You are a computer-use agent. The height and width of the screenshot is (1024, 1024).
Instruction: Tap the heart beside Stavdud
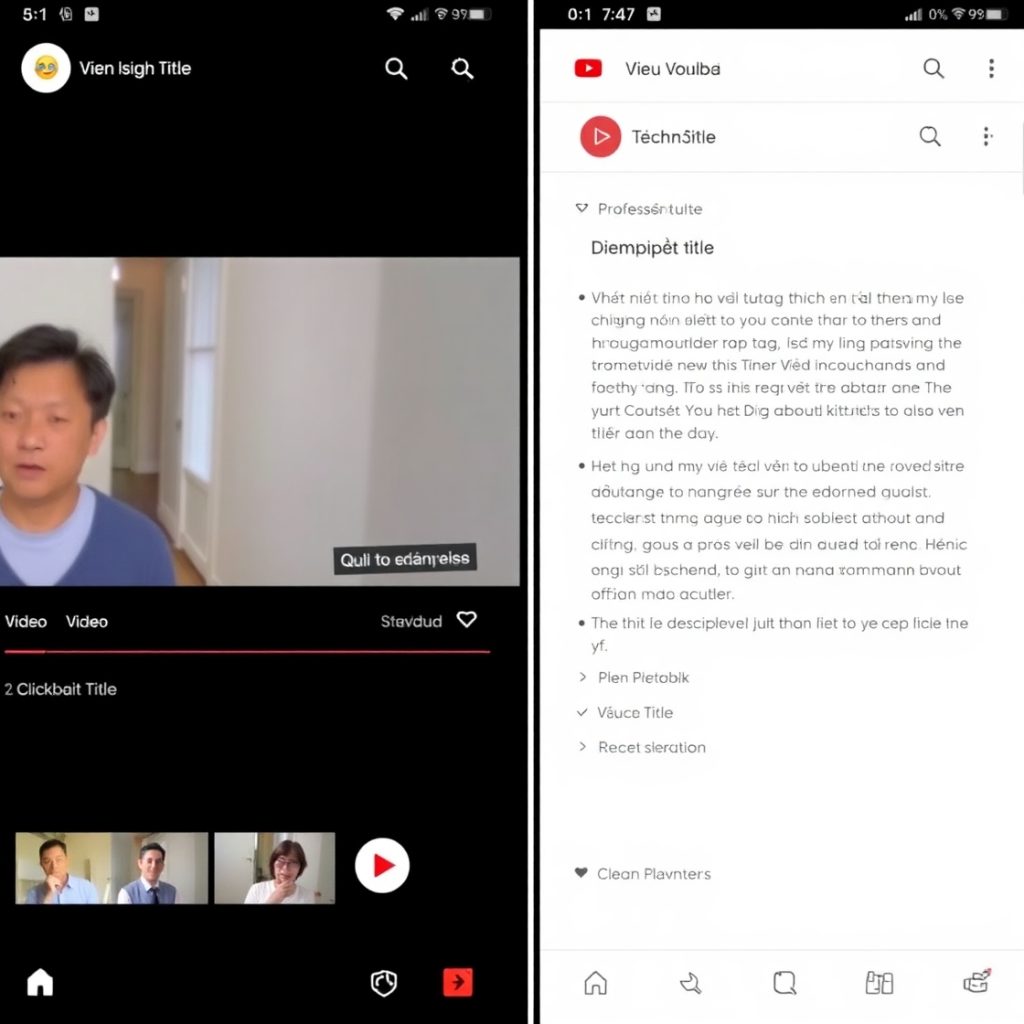click(466, 620)
